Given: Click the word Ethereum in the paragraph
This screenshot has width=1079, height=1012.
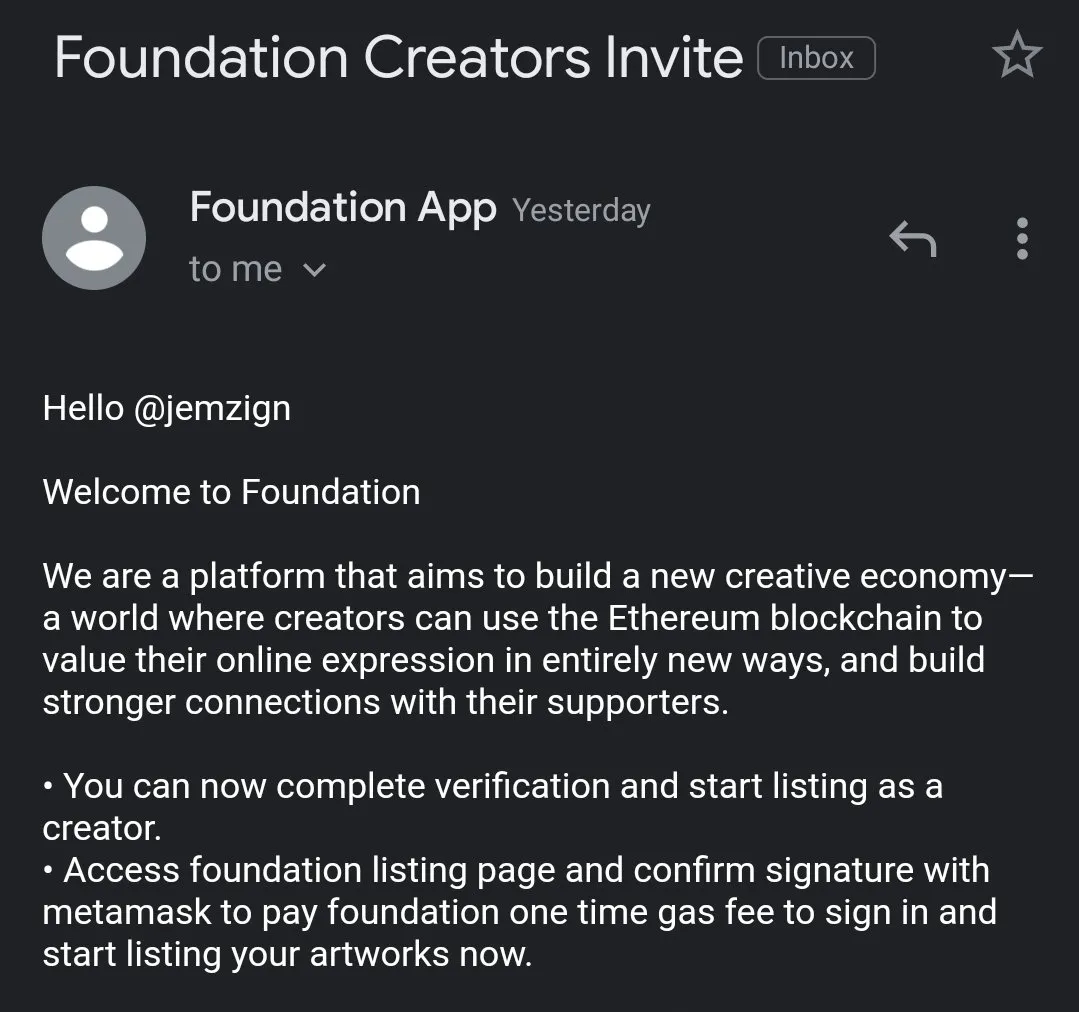Looking at the screenshot, I should tap(683, 618).
